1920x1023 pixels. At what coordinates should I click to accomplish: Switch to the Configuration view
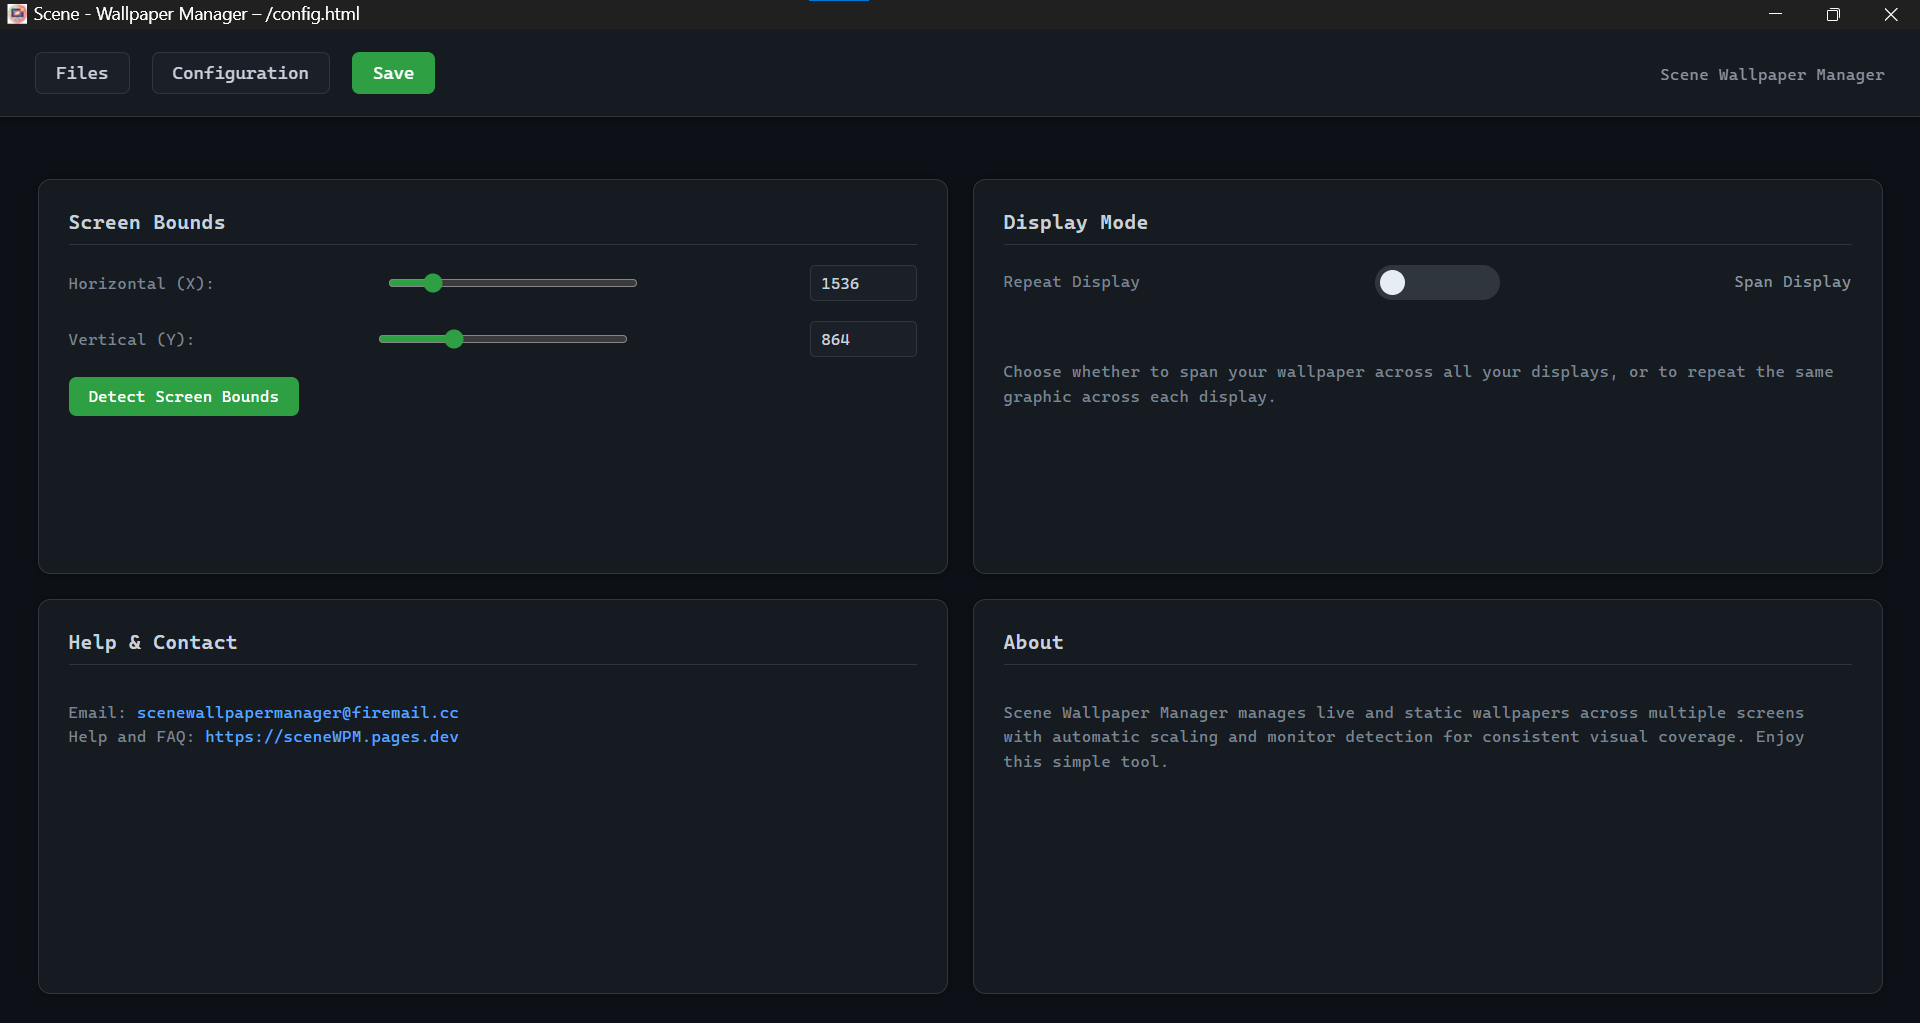240,72
